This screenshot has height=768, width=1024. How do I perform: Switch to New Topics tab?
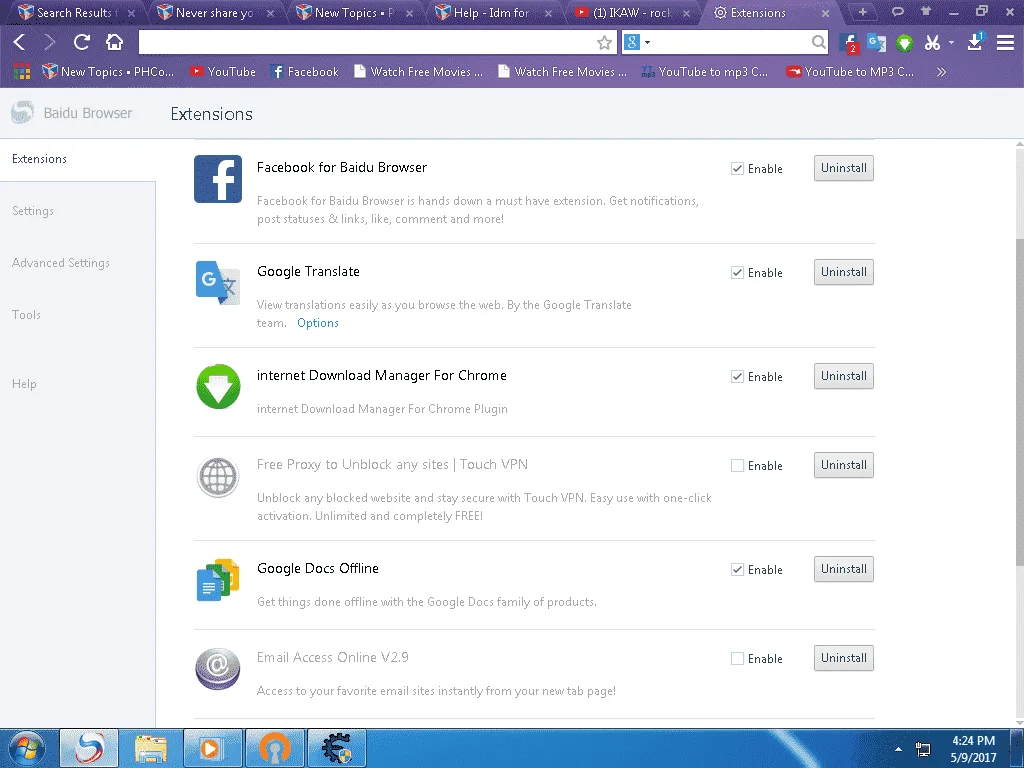coord(353,12)
